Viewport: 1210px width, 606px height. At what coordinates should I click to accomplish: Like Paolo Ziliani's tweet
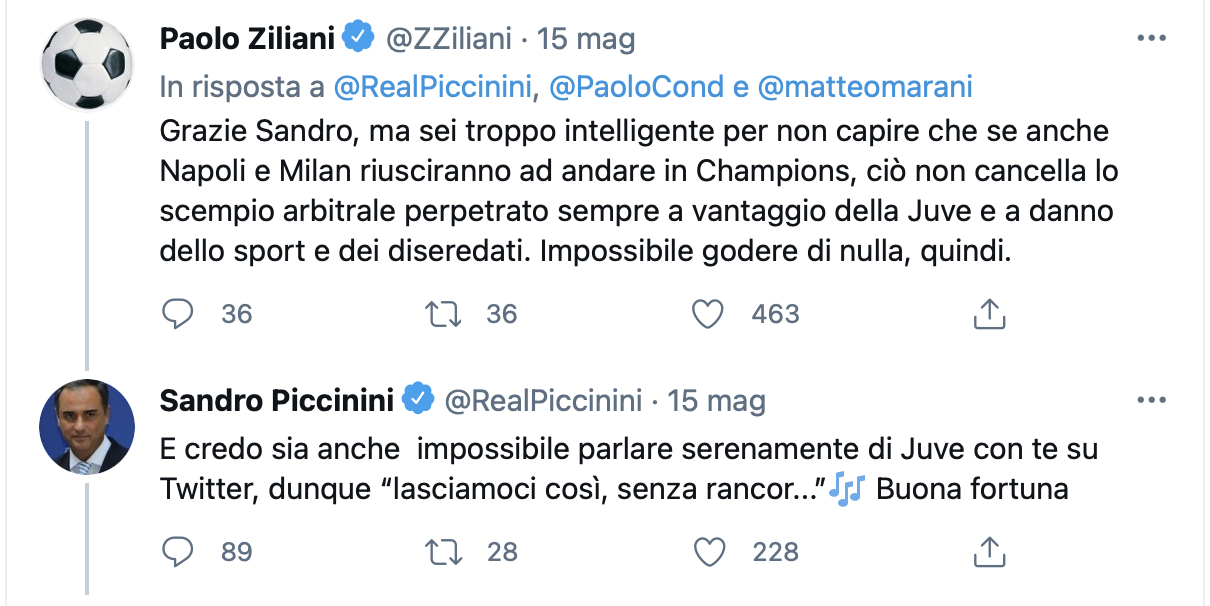tap(707, 313)
